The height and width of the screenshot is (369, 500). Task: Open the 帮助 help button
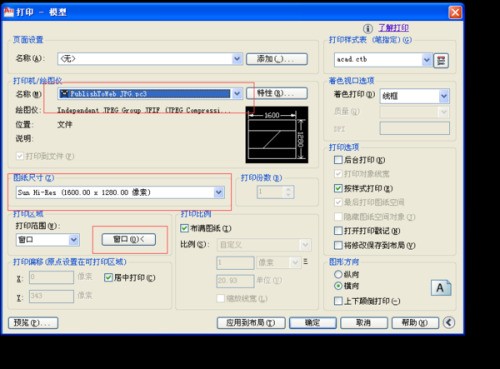(x=415, y=323)
